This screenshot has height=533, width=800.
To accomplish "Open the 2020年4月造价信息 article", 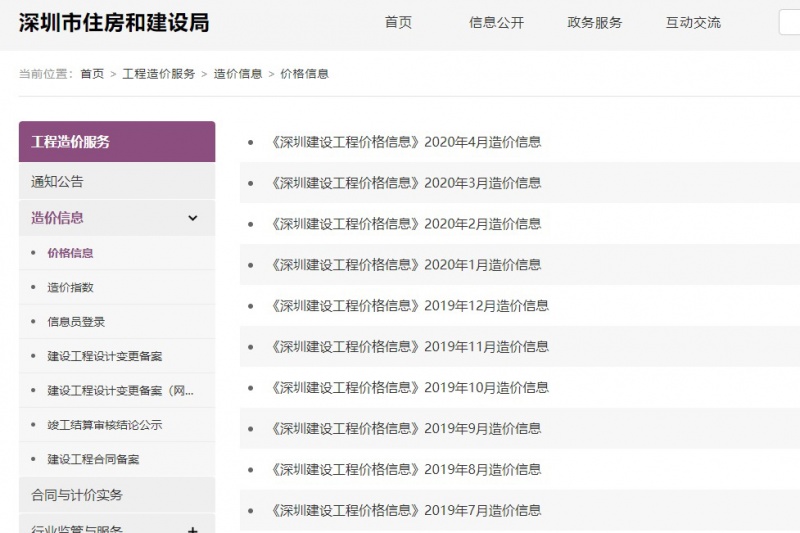I will pos(406,142).
